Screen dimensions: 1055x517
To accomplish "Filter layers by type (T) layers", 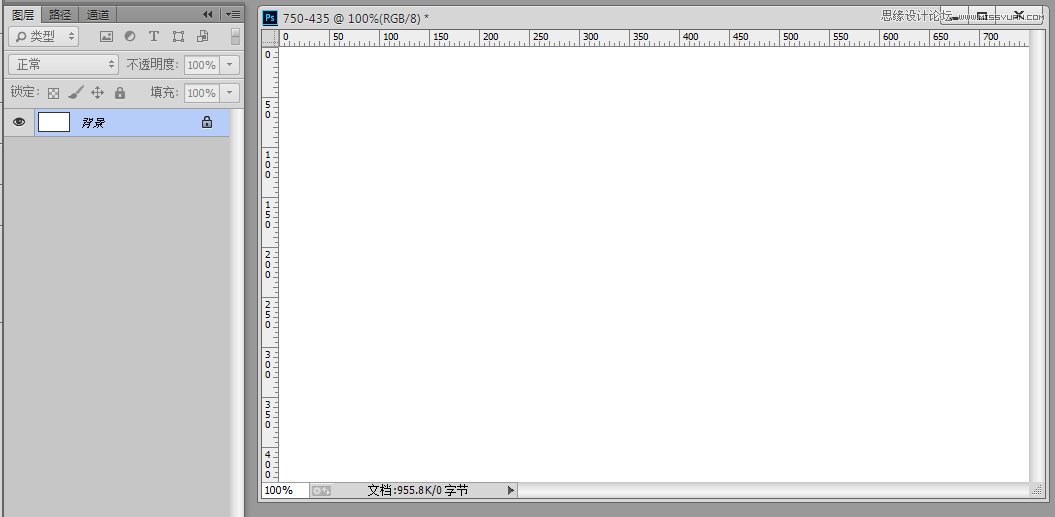I will (153, 36).
